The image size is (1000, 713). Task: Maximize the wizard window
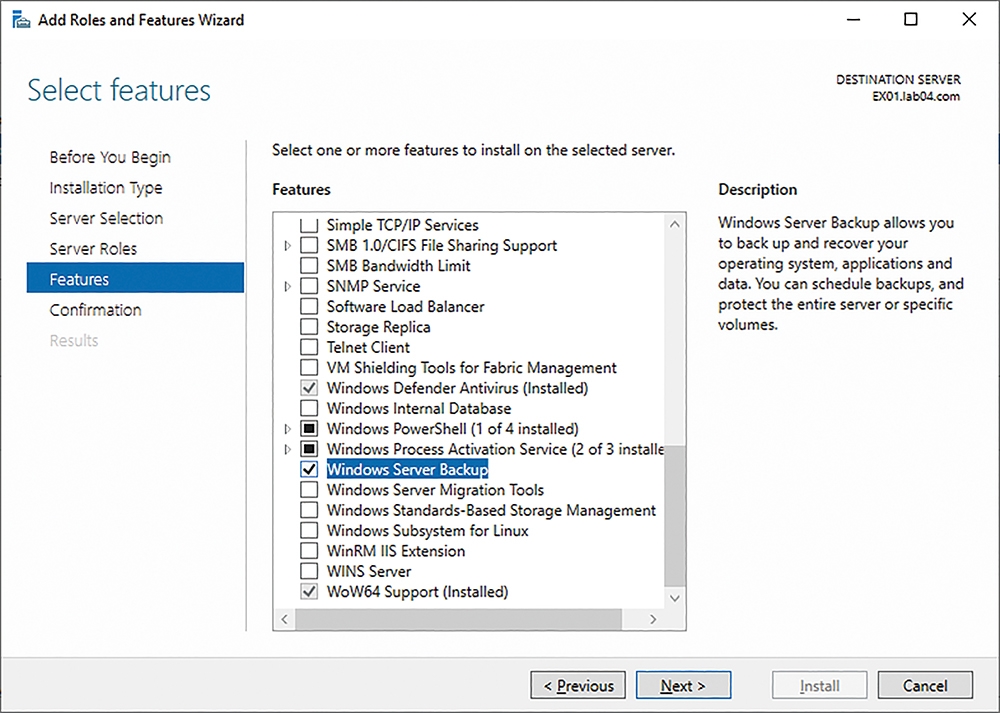pos(911,19)
